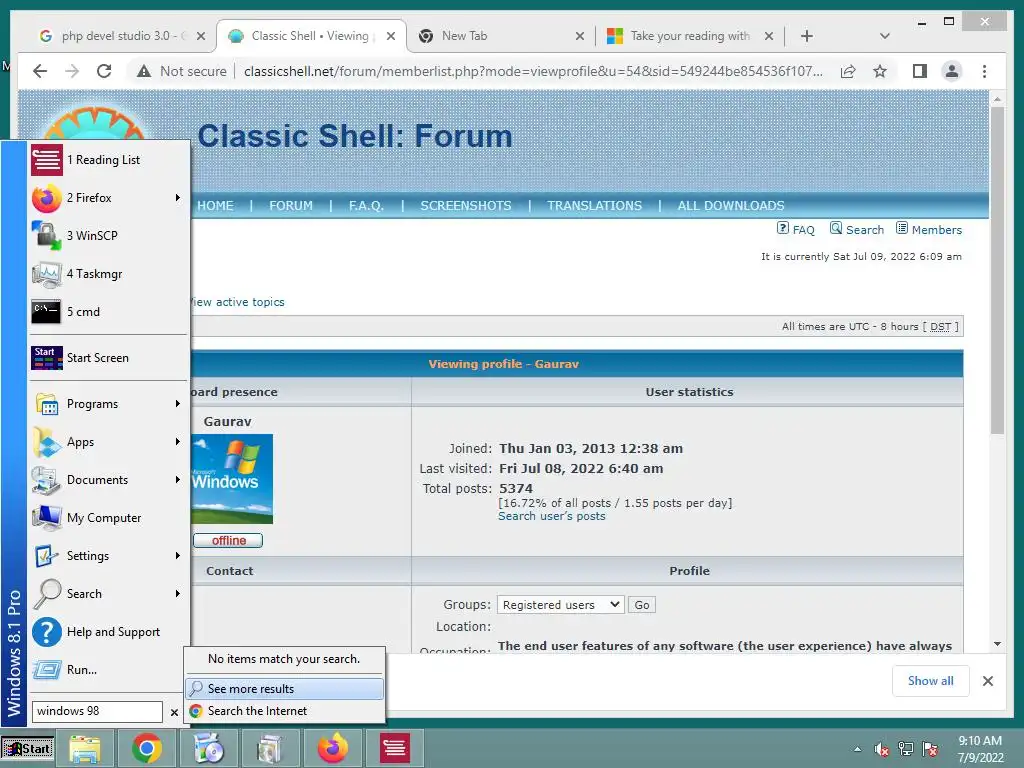Open the Programs folder in start menu
This screenshot has height=768, width=1024.
(108, 404)
